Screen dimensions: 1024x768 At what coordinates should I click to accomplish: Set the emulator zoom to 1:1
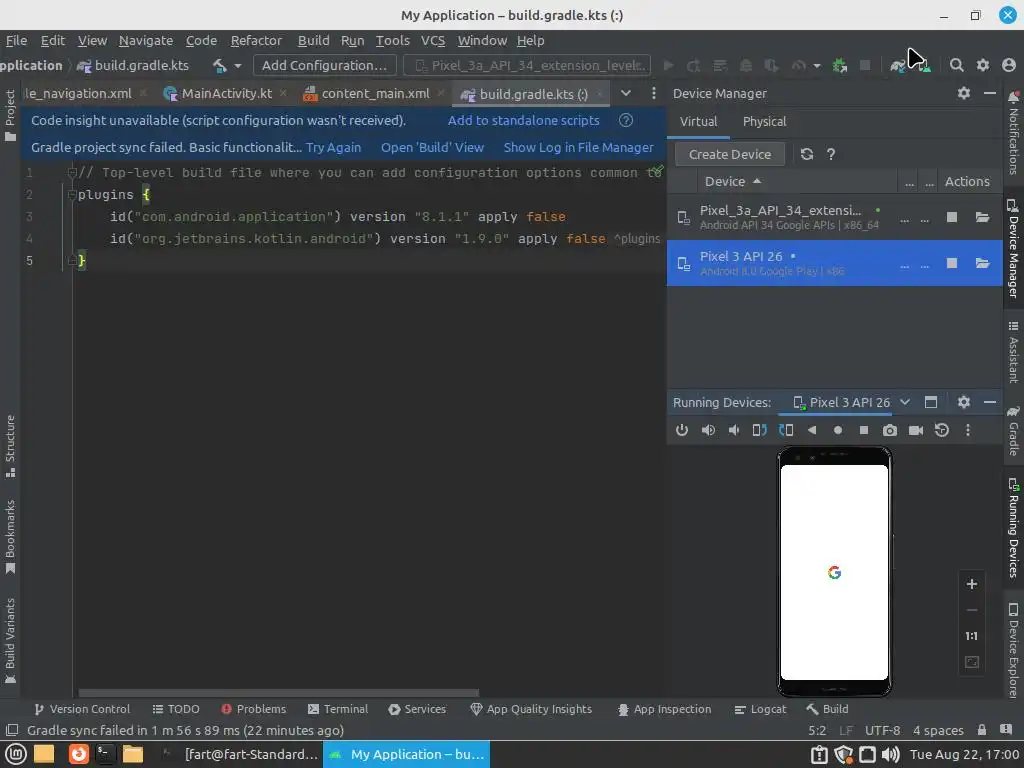972,636
